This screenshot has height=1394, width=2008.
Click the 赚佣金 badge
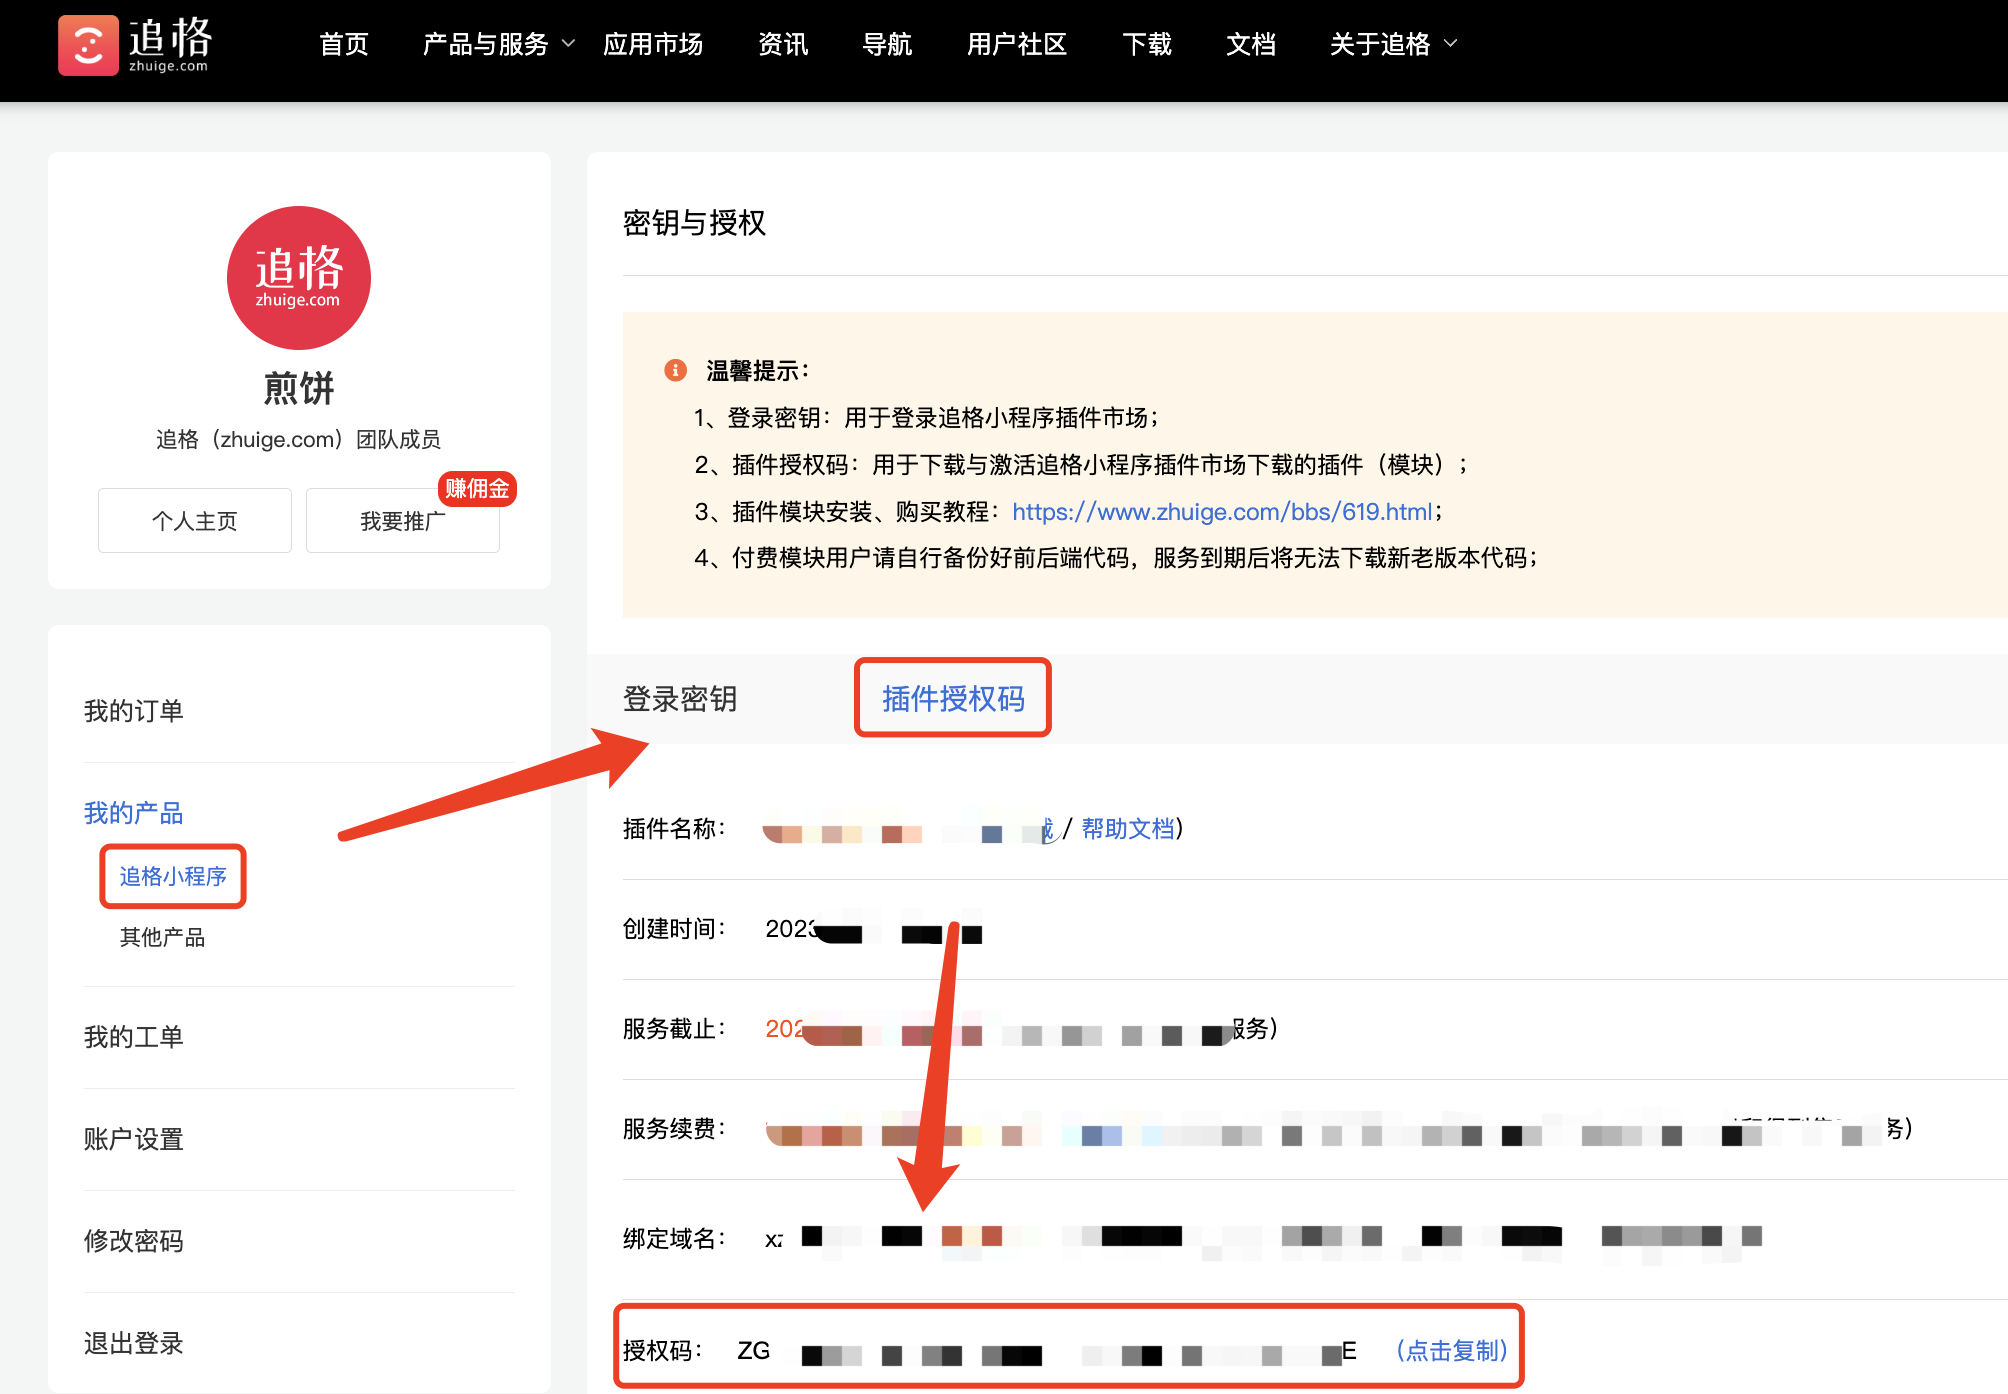477,488
